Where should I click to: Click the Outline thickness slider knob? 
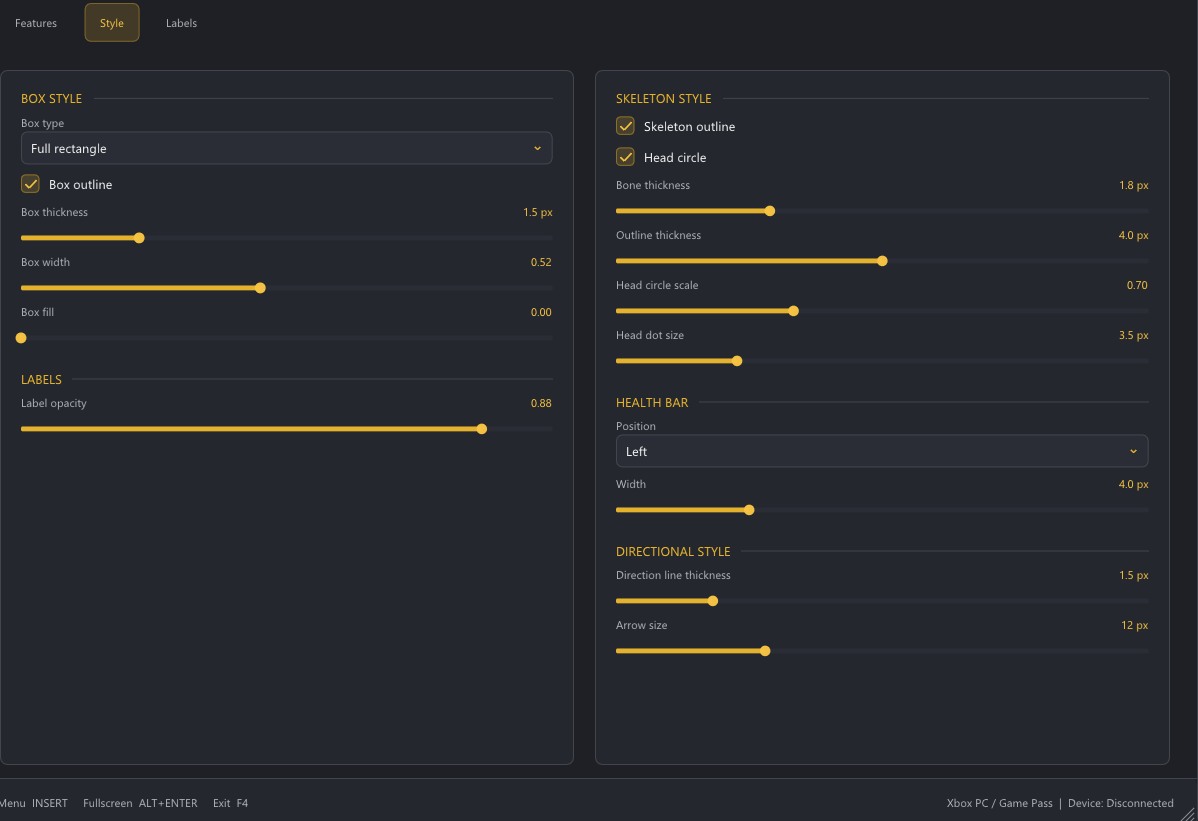click(882, 261)
